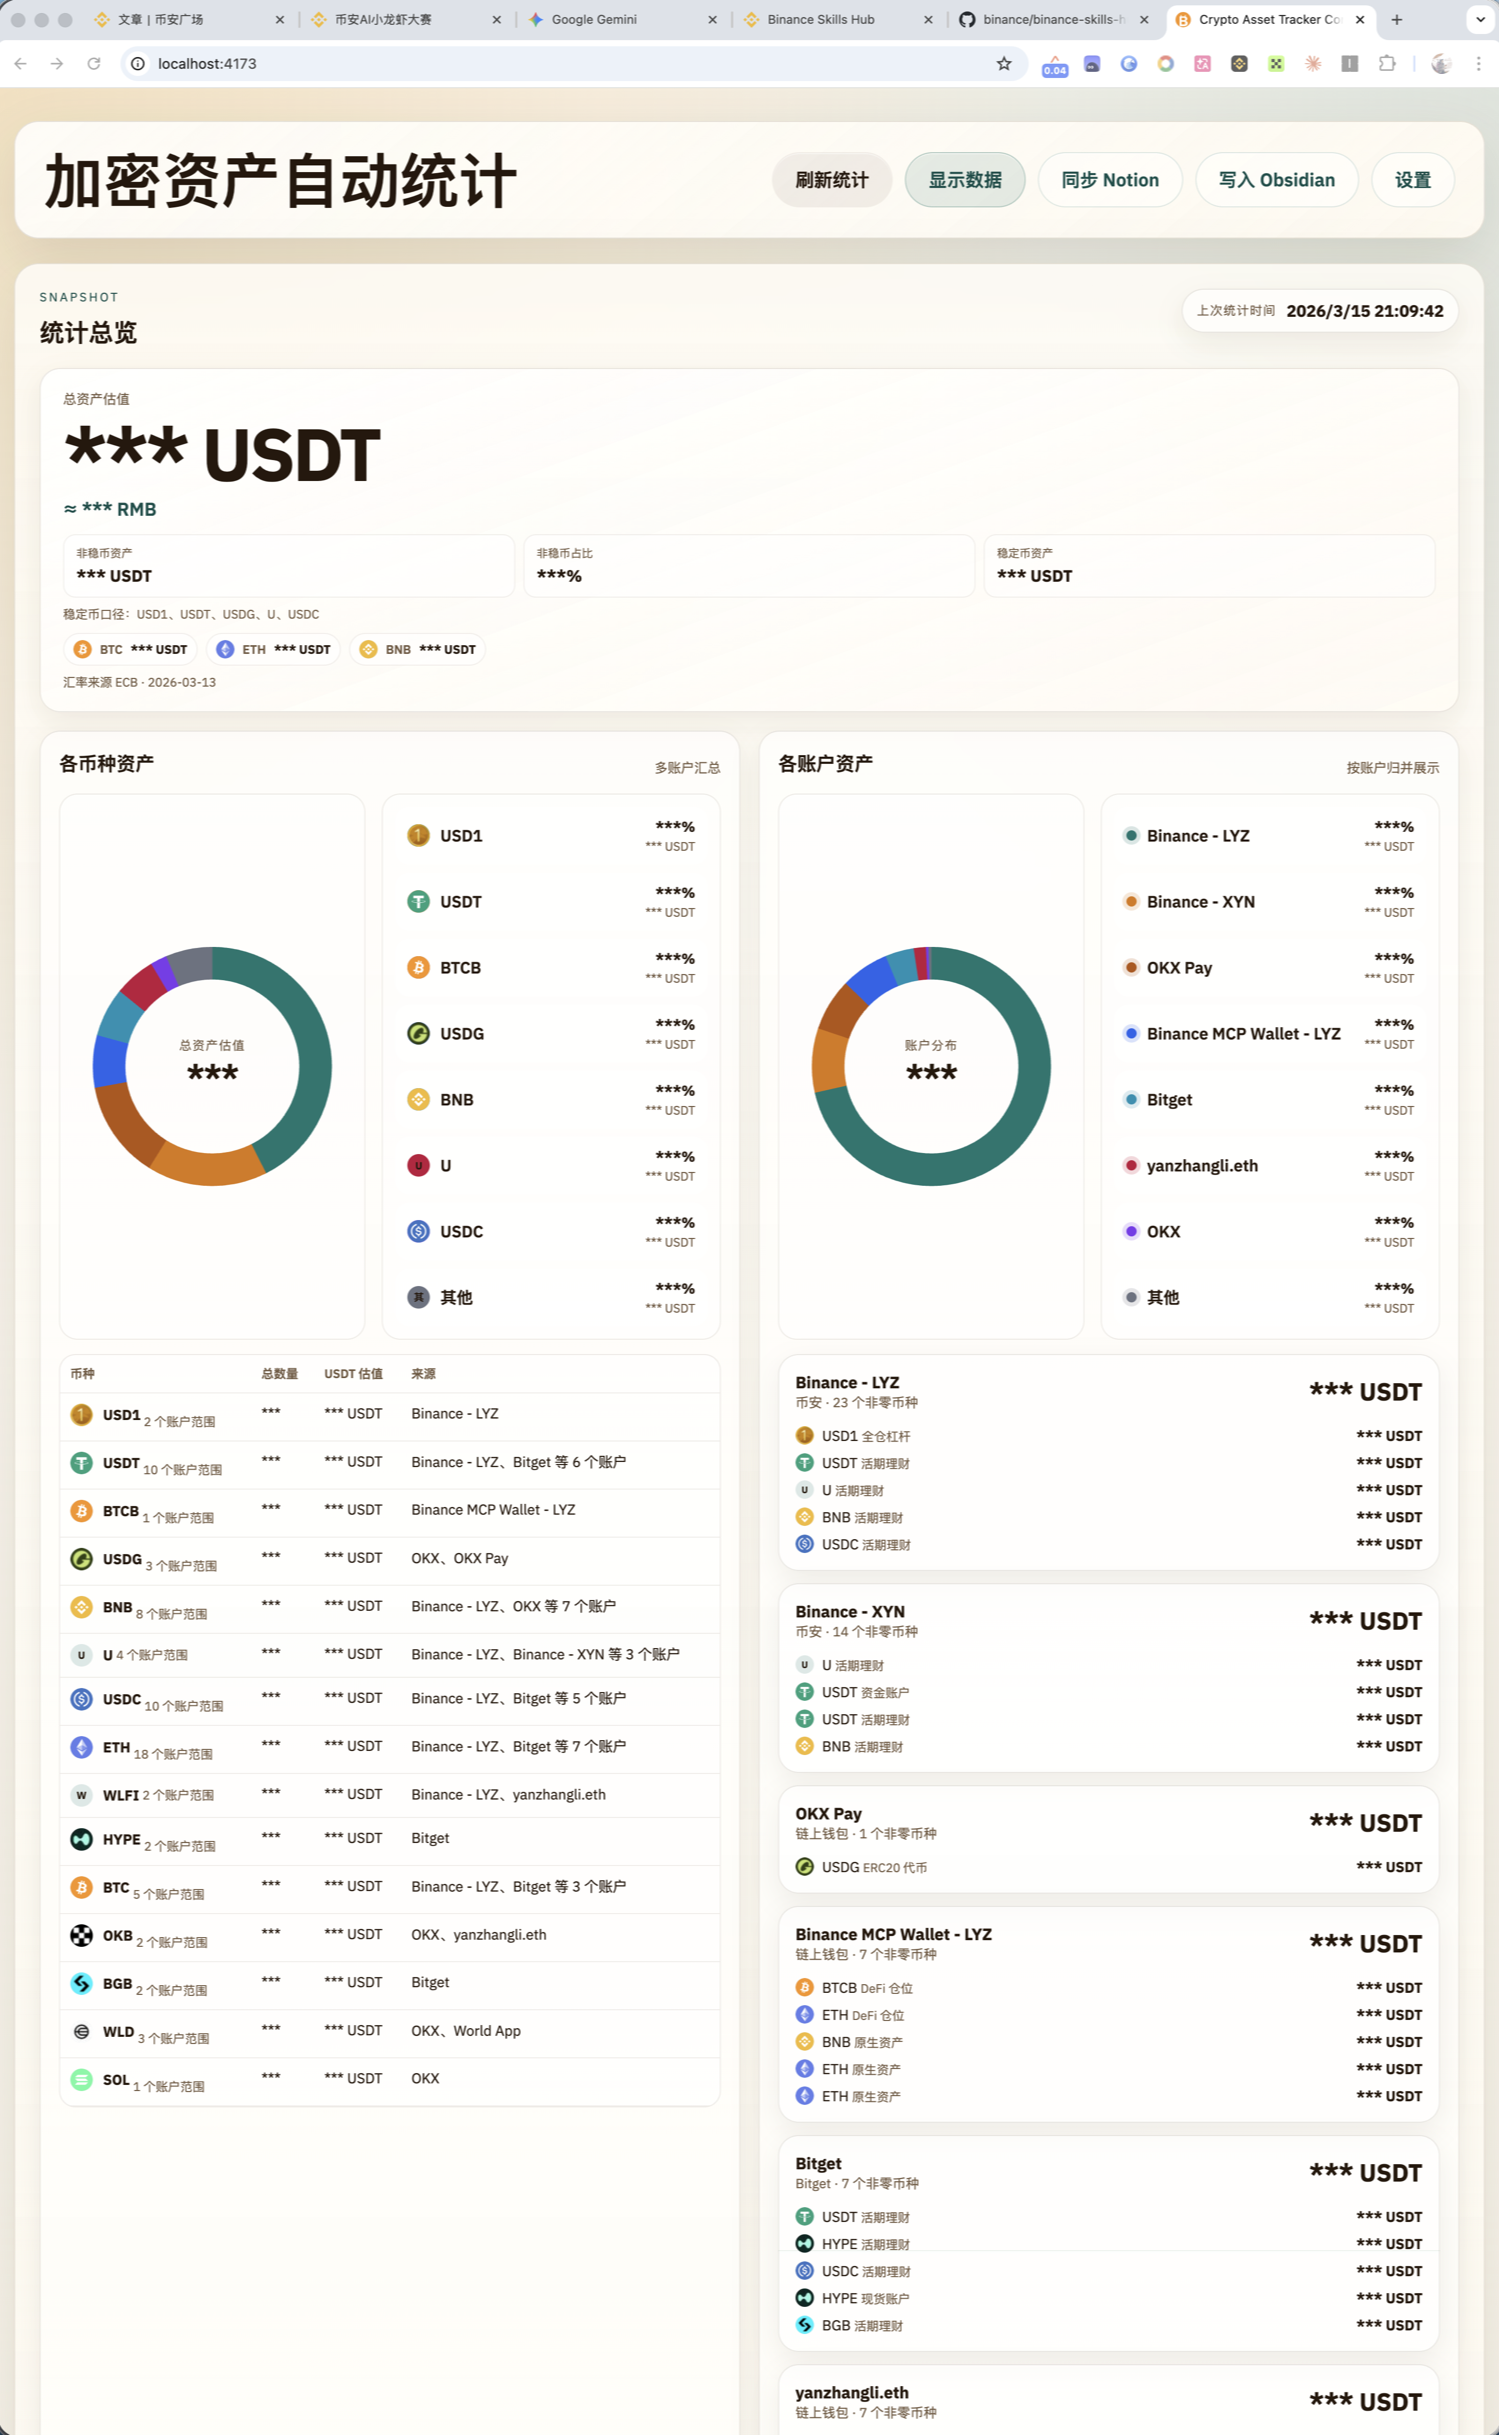Click the yanzhangli.eth legend color dot
The image size is (1499, 2435).
[x=1131, y=1165]
